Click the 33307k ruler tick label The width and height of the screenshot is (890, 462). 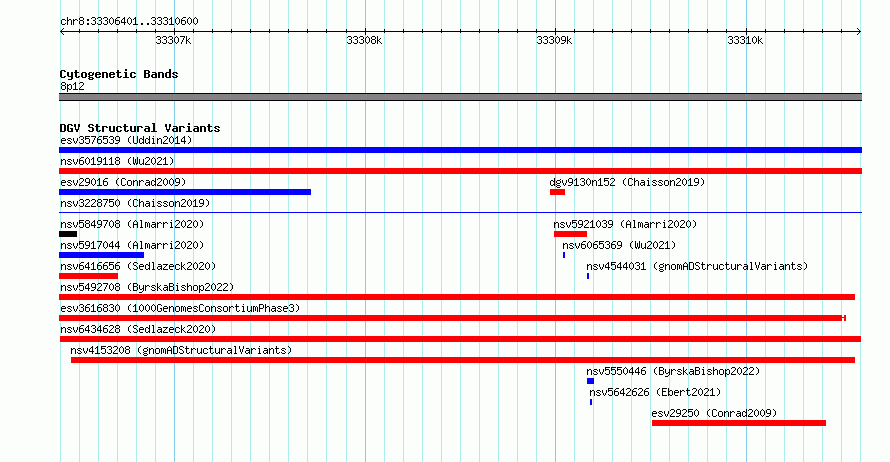pyautogui.click(x=173, y=40)
